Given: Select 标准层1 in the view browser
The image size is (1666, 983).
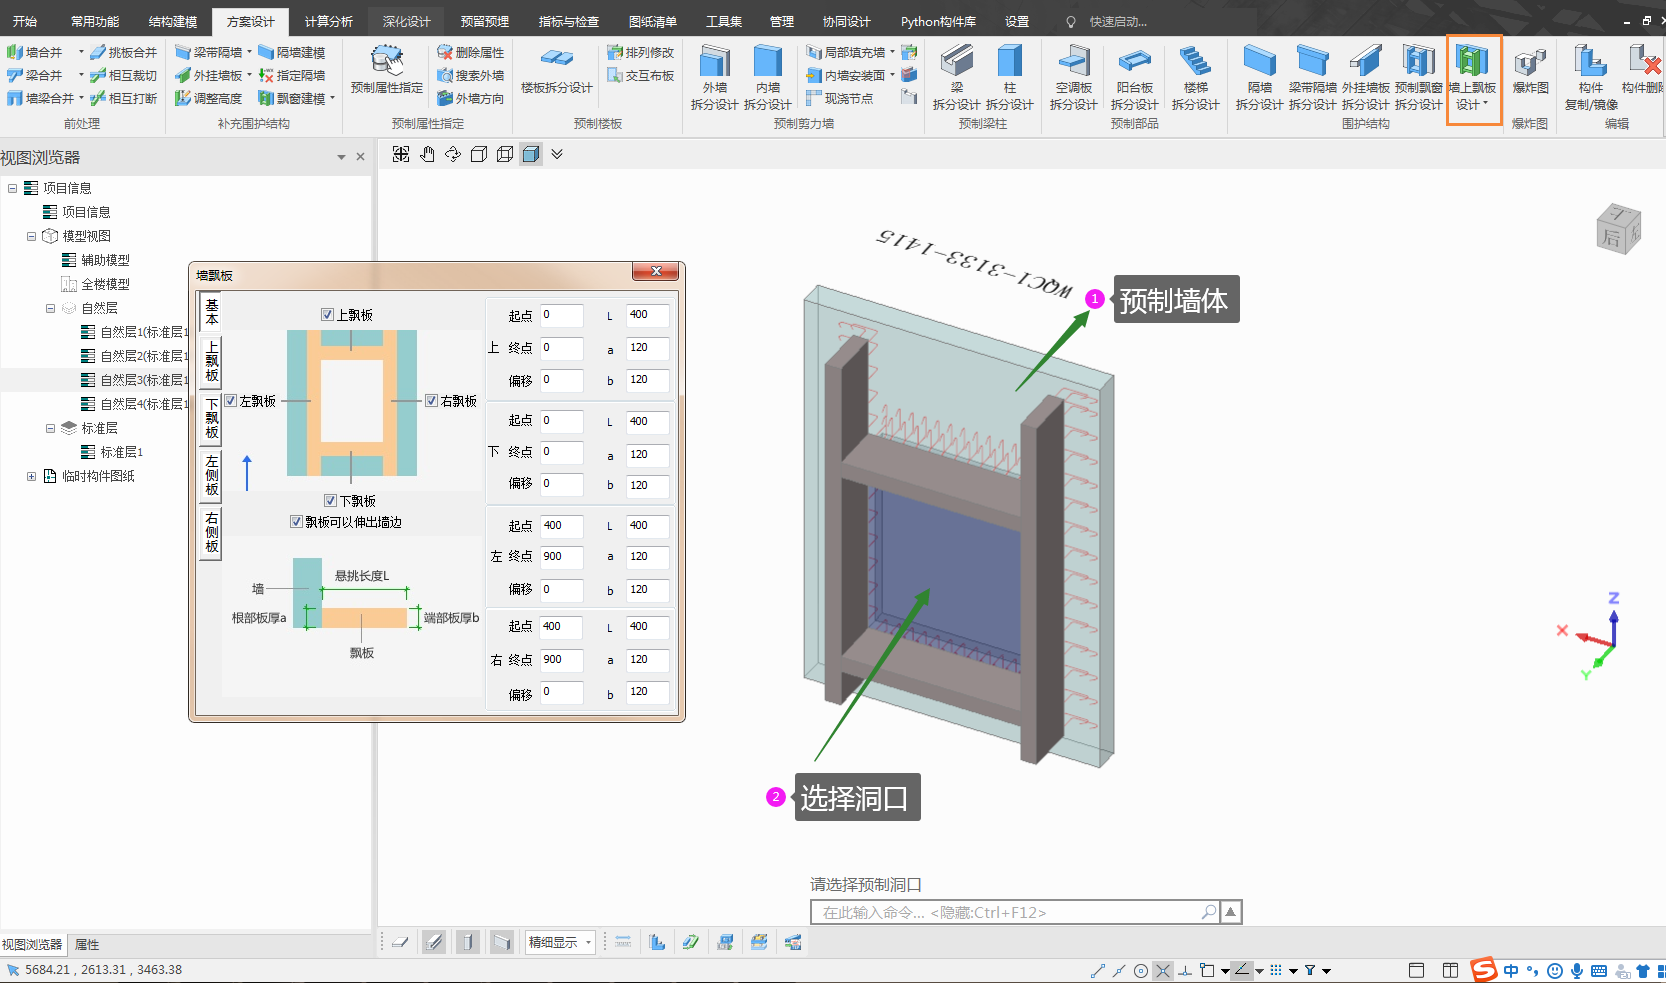Looking at the screenshot, I should [121, 453].
